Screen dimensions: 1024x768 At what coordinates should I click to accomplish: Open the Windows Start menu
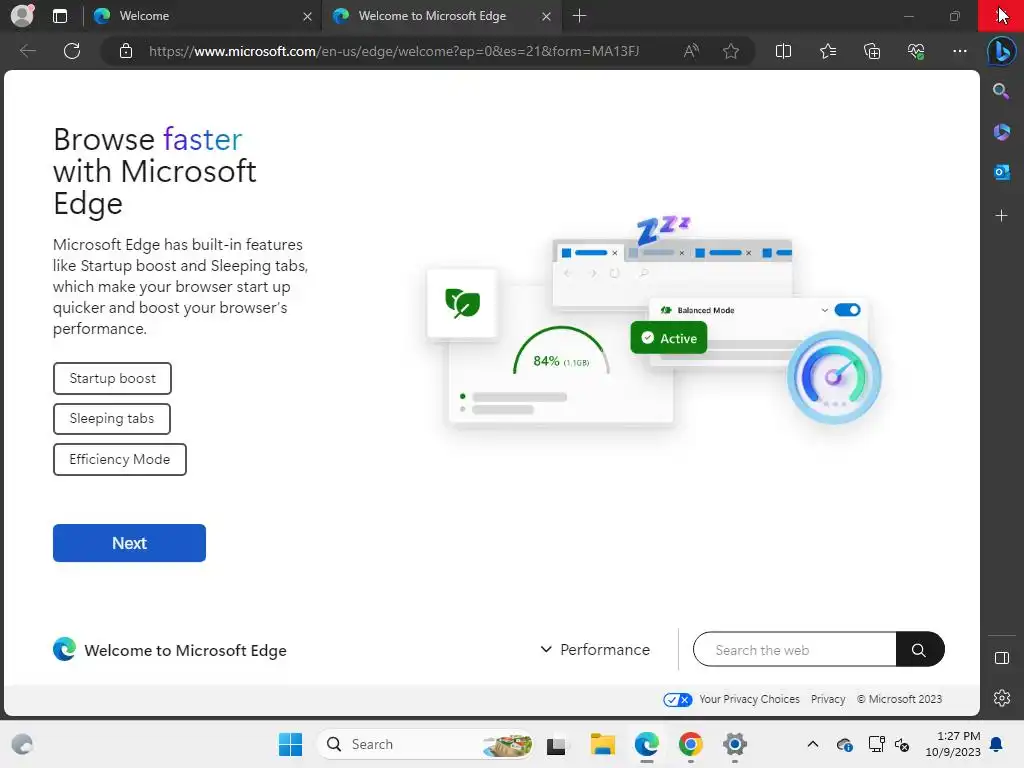290,744
